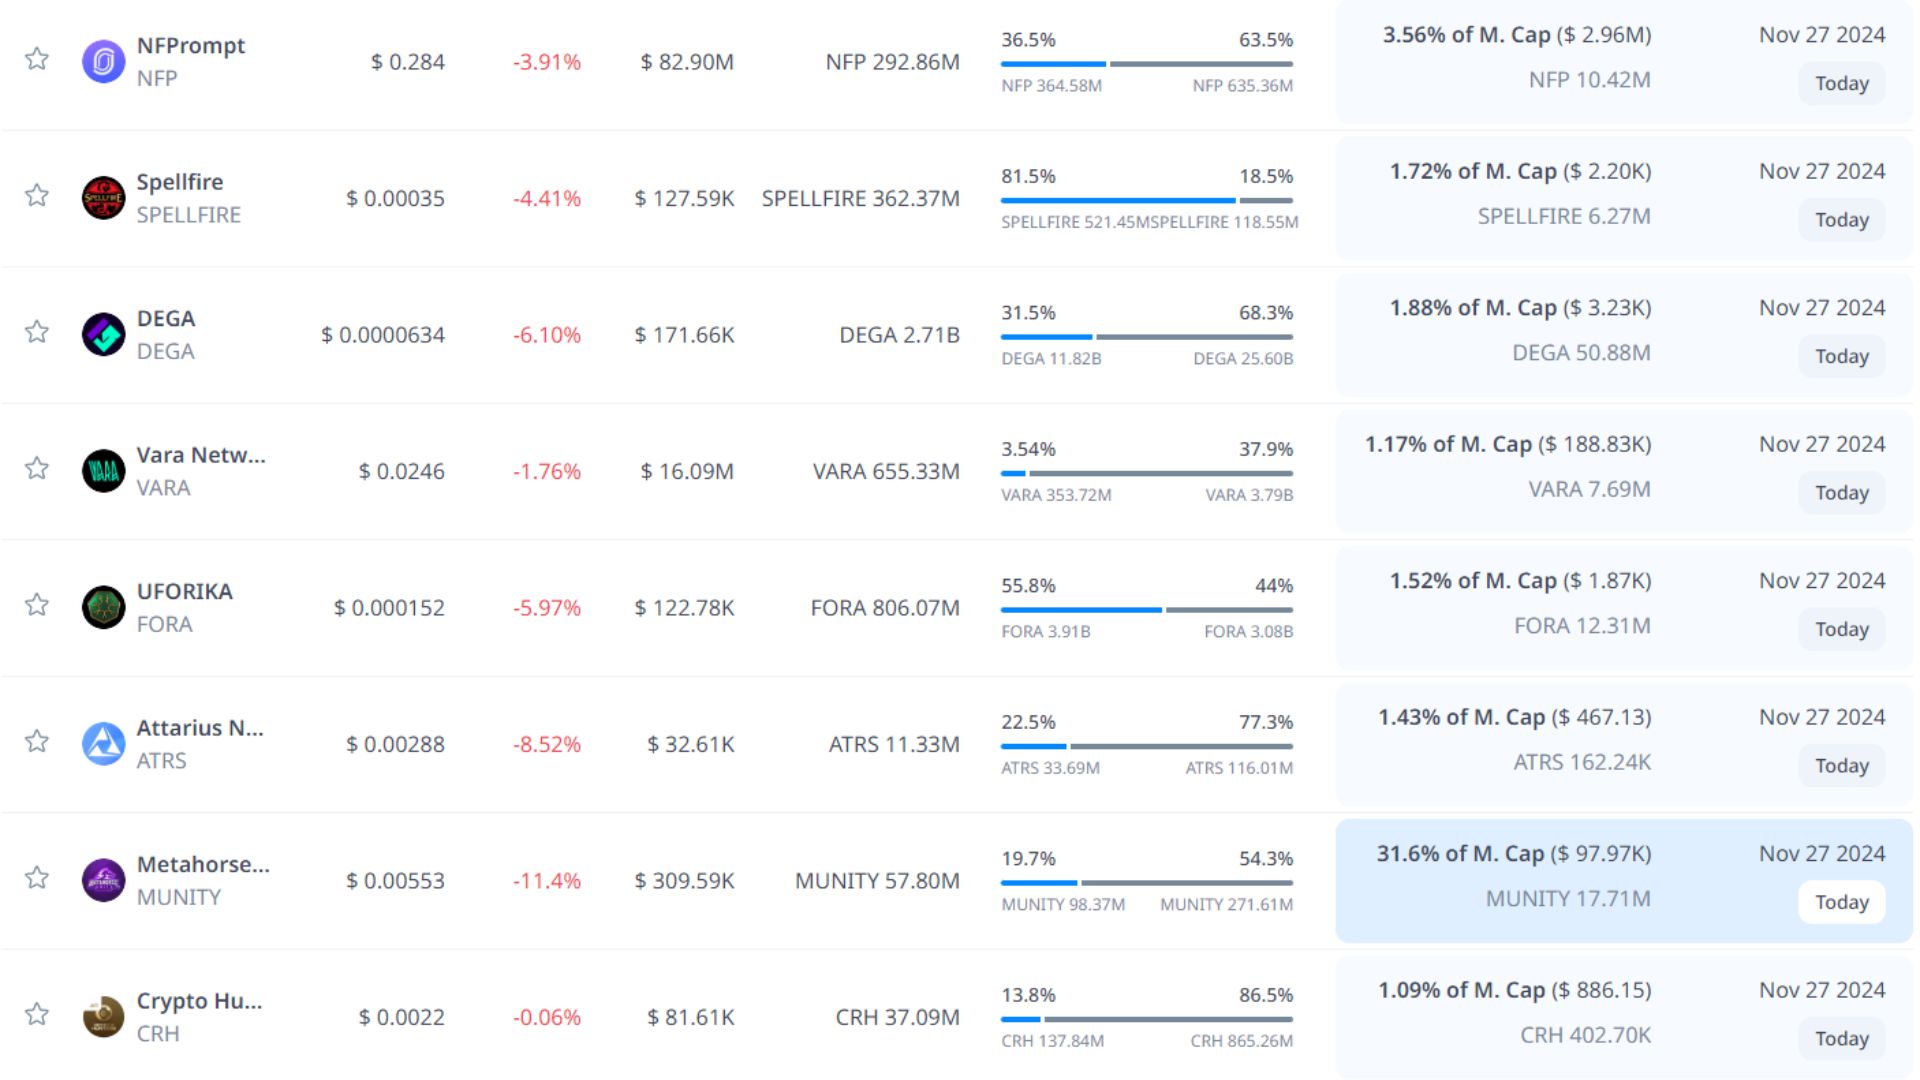The width and height of the screenshot is (1920, 1080).
Task: Open the Vara Network name link
Action: click(x=201, y=455)
